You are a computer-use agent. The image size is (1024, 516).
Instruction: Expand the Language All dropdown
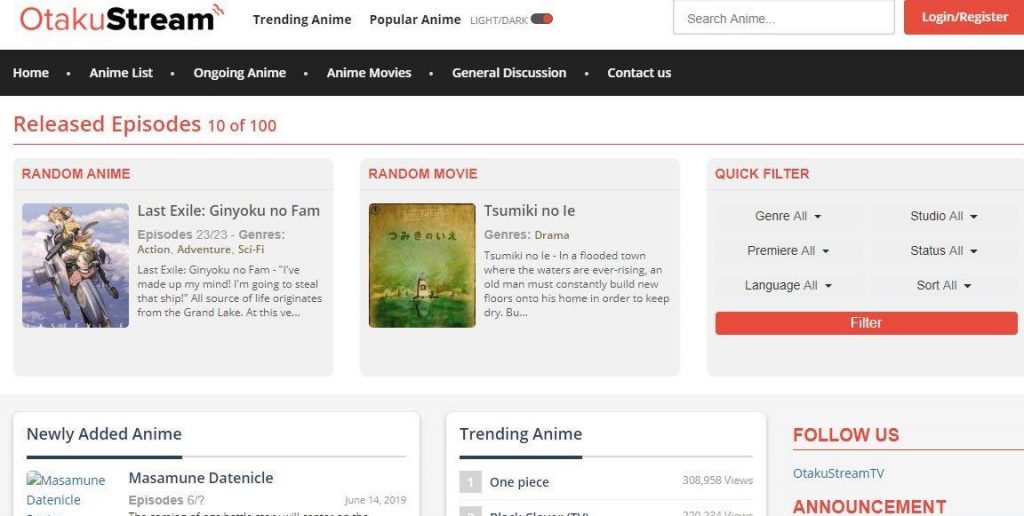(x=788, y=285)
